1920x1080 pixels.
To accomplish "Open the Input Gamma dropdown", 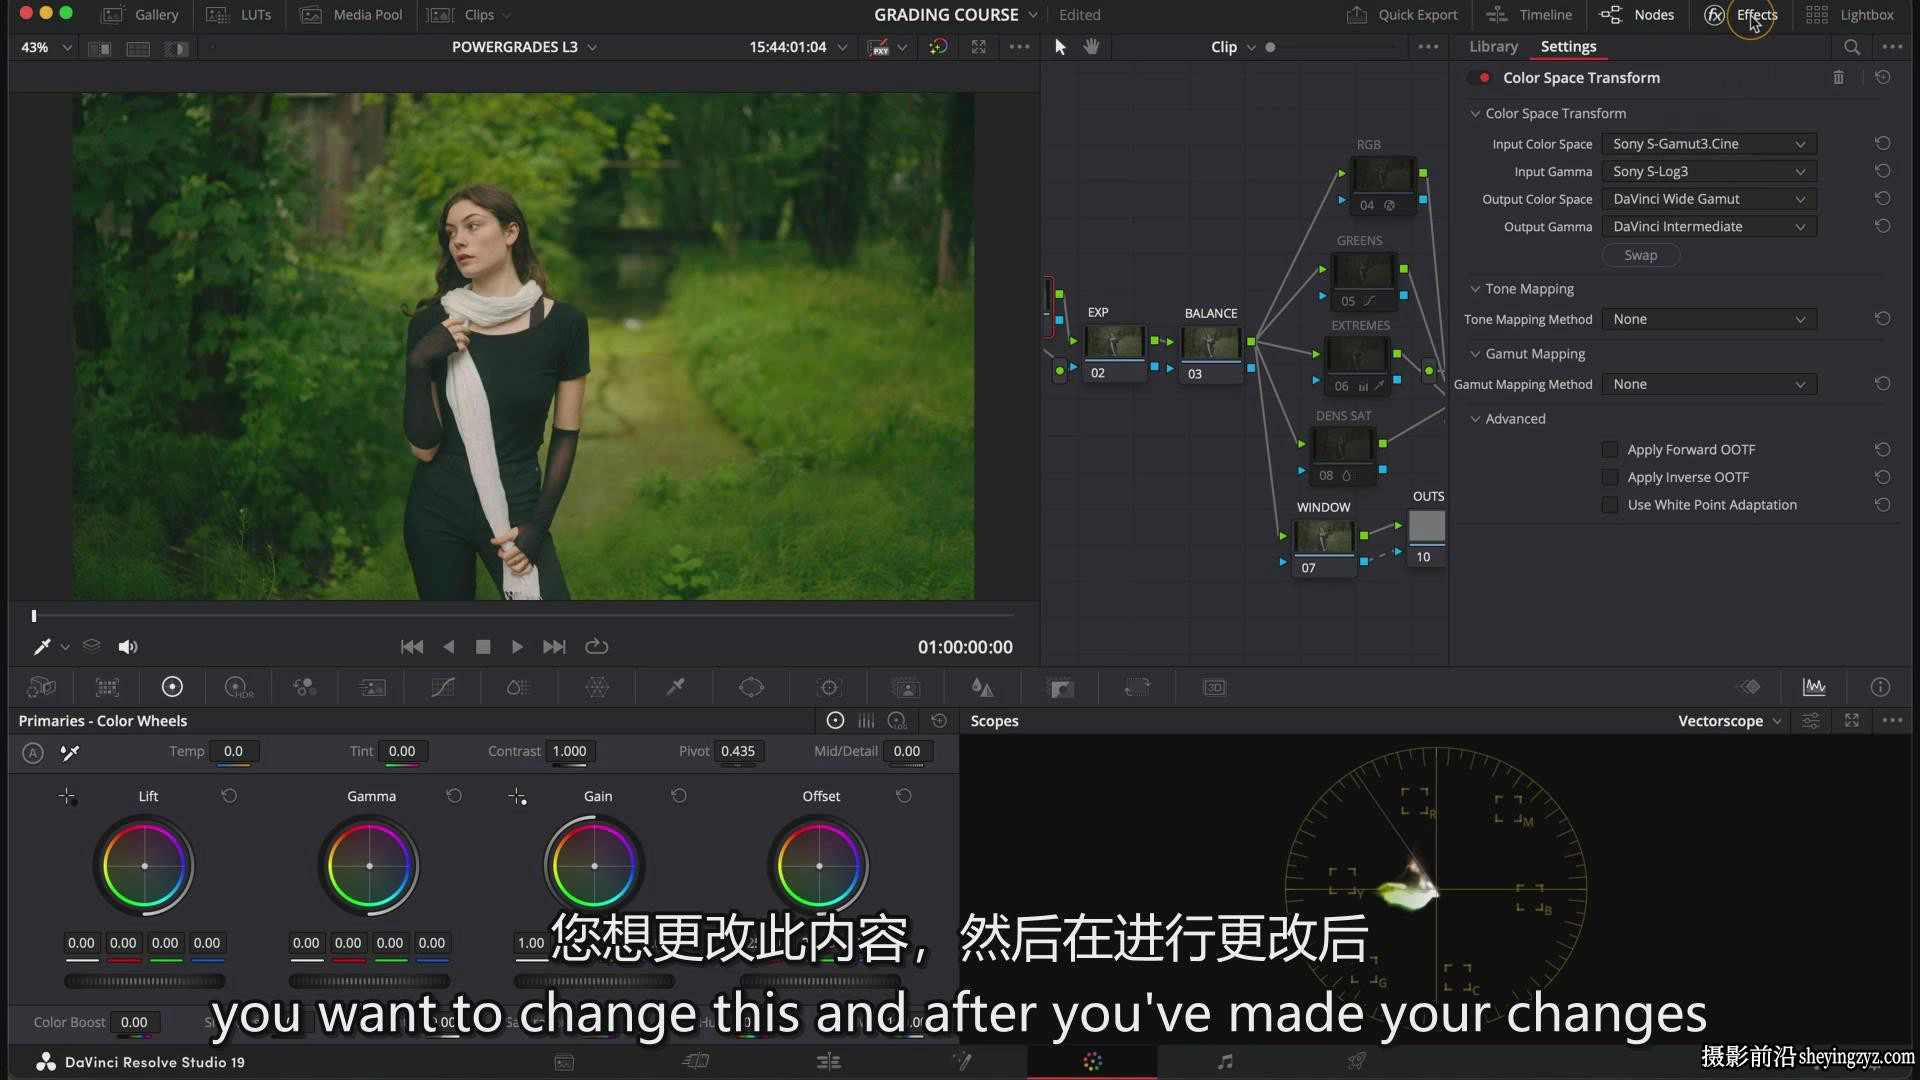I will pyautogui.click(x=1708, y=172).
